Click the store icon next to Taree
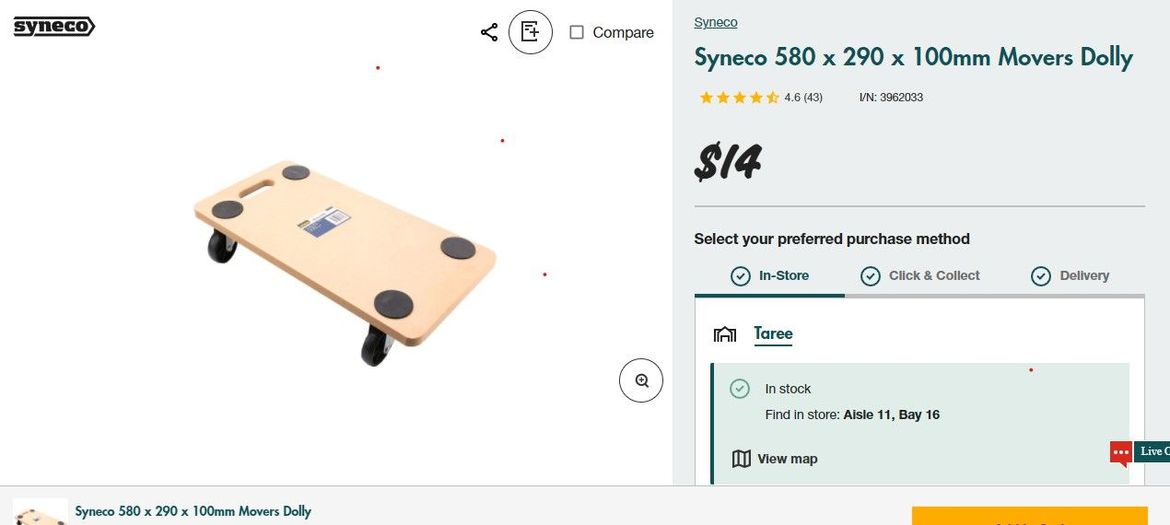 click(x=725, y=334)
